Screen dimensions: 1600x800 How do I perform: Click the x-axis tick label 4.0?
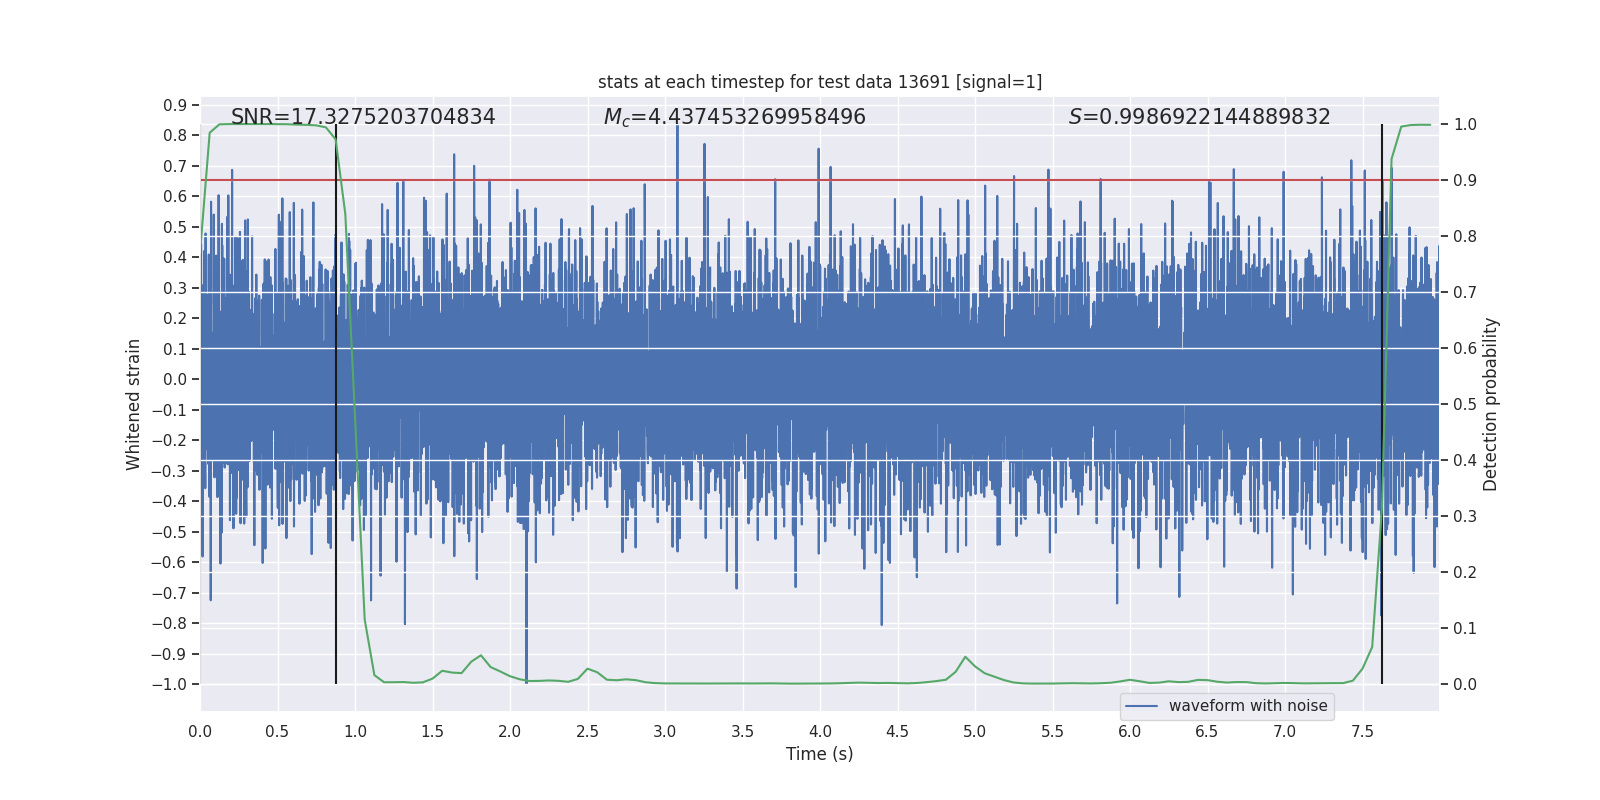click(820, 731)
